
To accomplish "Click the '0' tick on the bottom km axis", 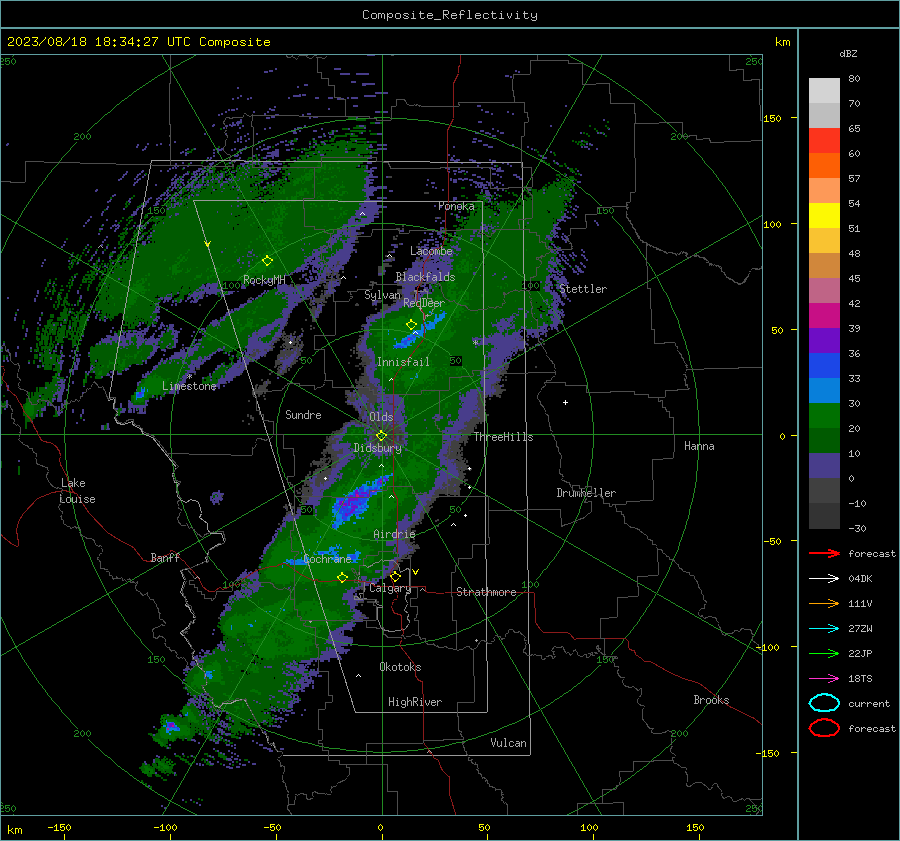I will 380,827.
